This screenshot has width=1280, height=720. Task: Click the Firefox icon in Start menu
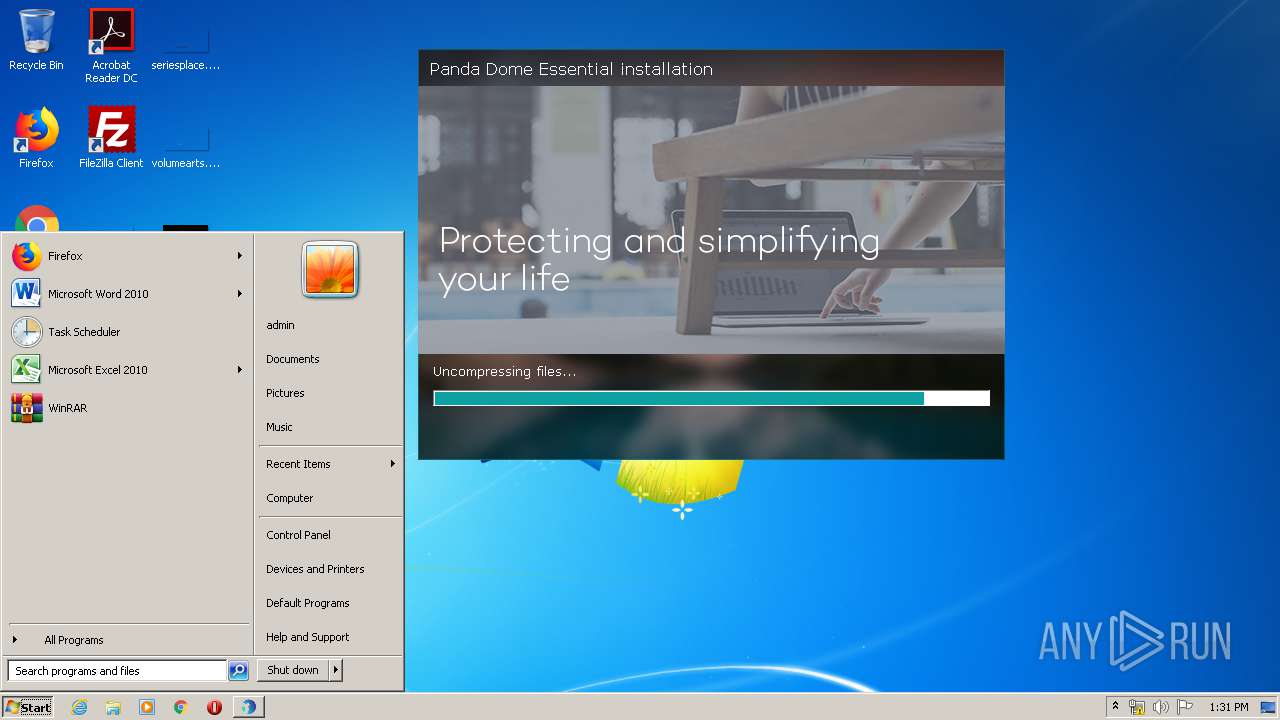click(27, 256)
